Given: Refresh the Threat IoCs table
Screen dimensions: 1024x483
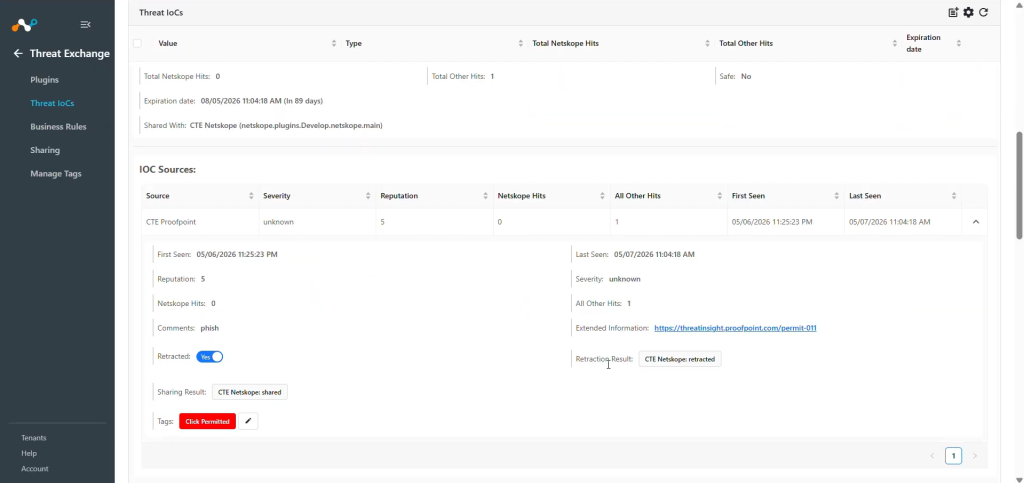Looking at the screenshot, I should tap(984, 12).
